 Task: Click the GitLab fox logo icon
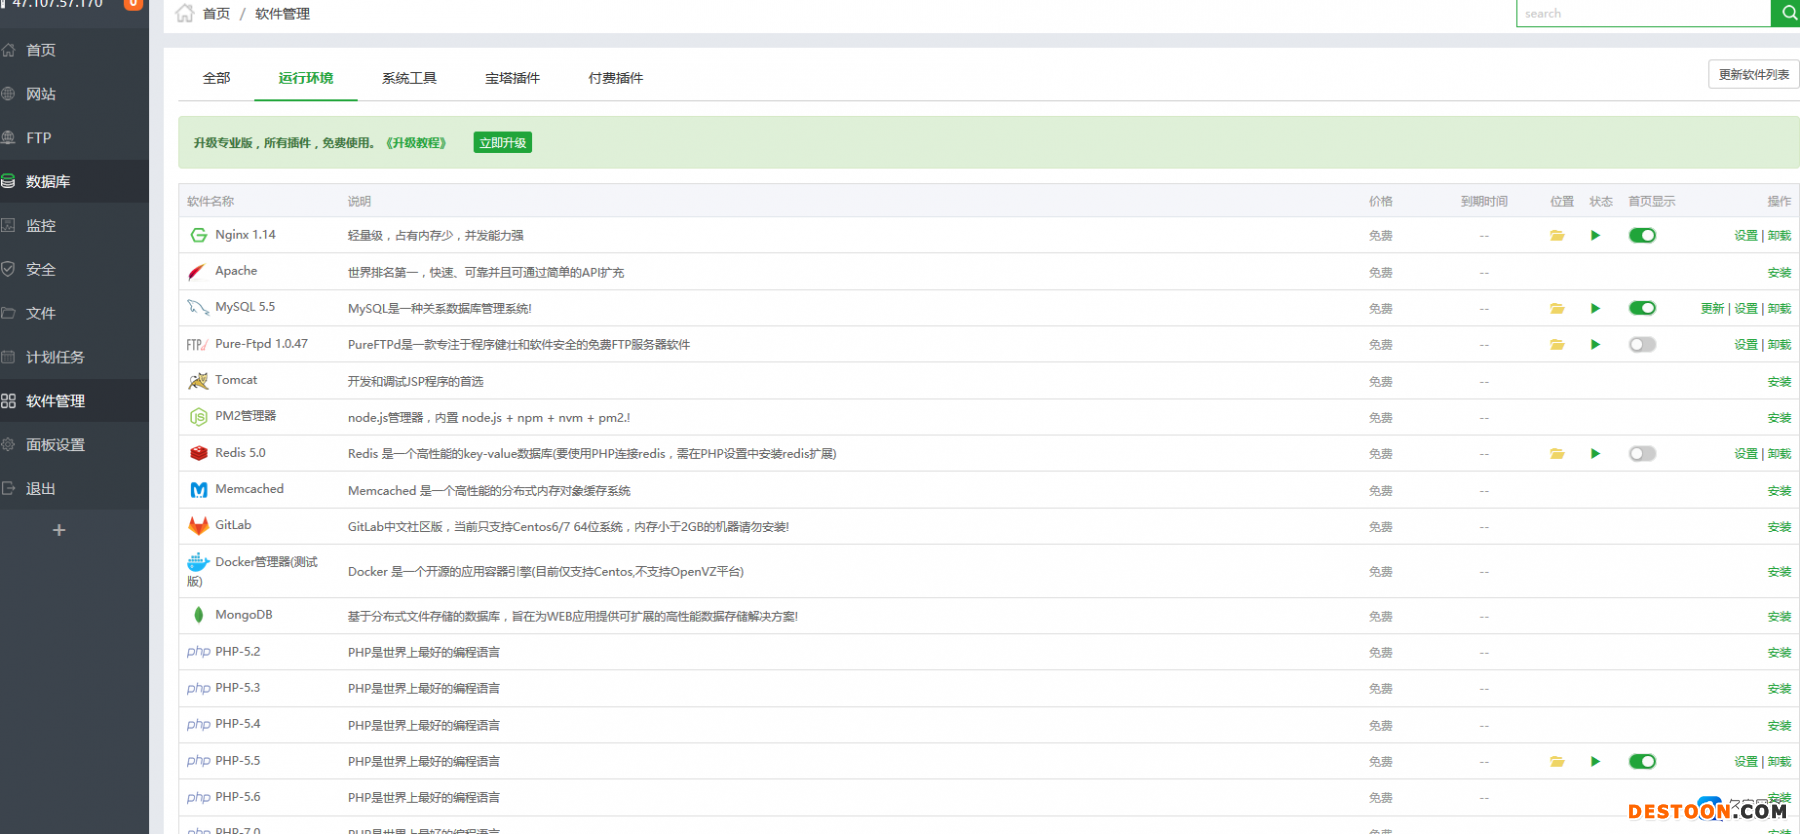(x=198, y=526)
